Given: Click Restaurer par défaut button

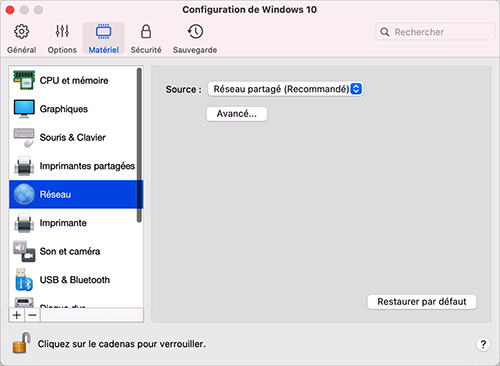Looking at the screenshot, I should pos(422,302).
